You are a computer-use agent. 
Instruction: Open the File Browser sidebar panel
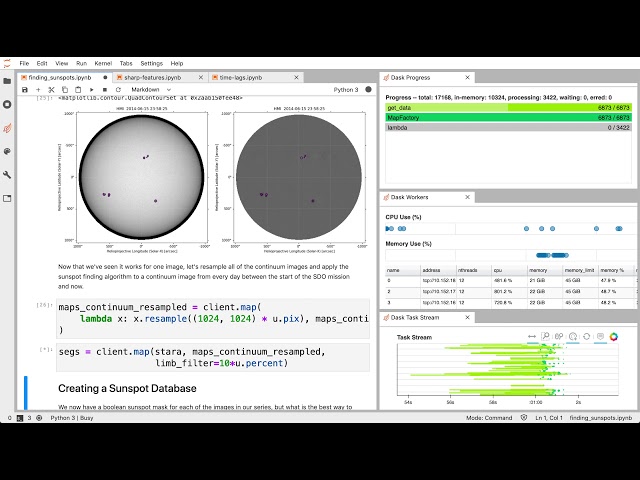(7, 81)
